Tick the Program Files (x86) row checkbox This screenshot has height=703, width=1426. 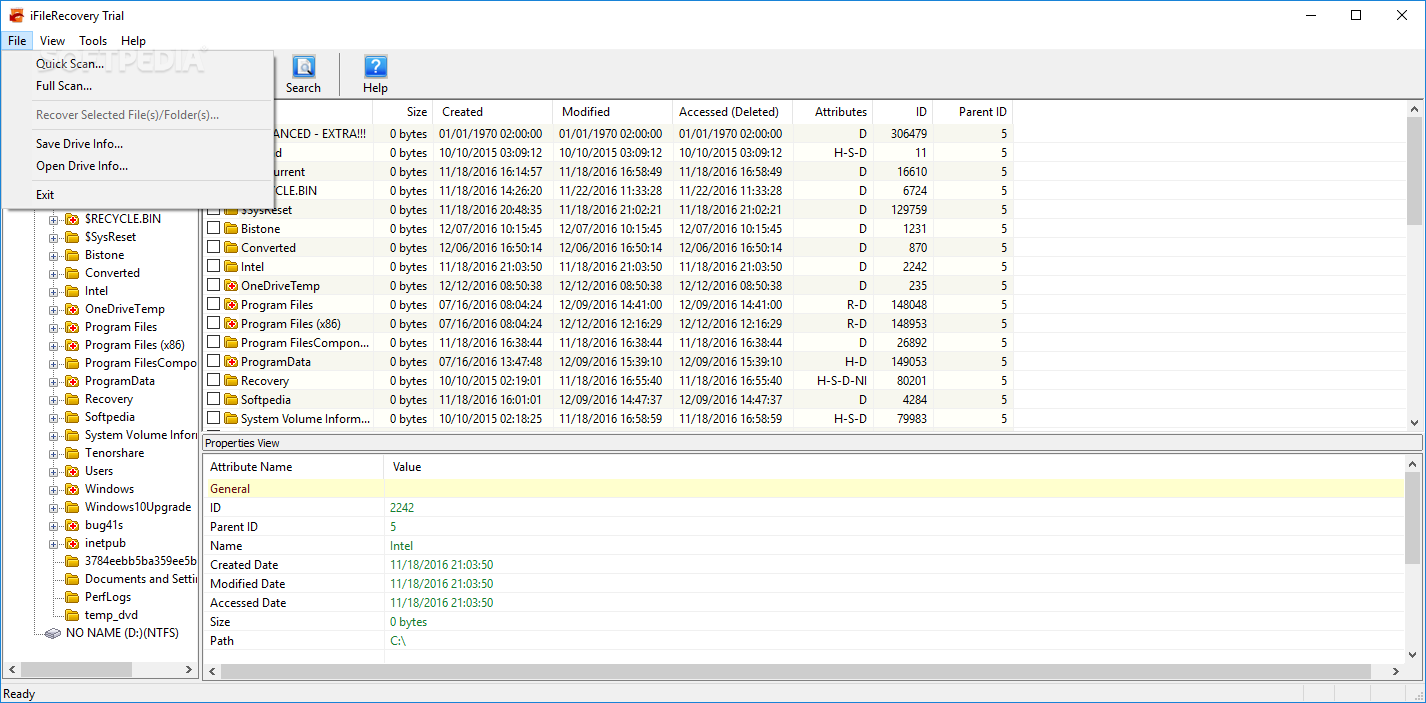[x=213, y=324]
